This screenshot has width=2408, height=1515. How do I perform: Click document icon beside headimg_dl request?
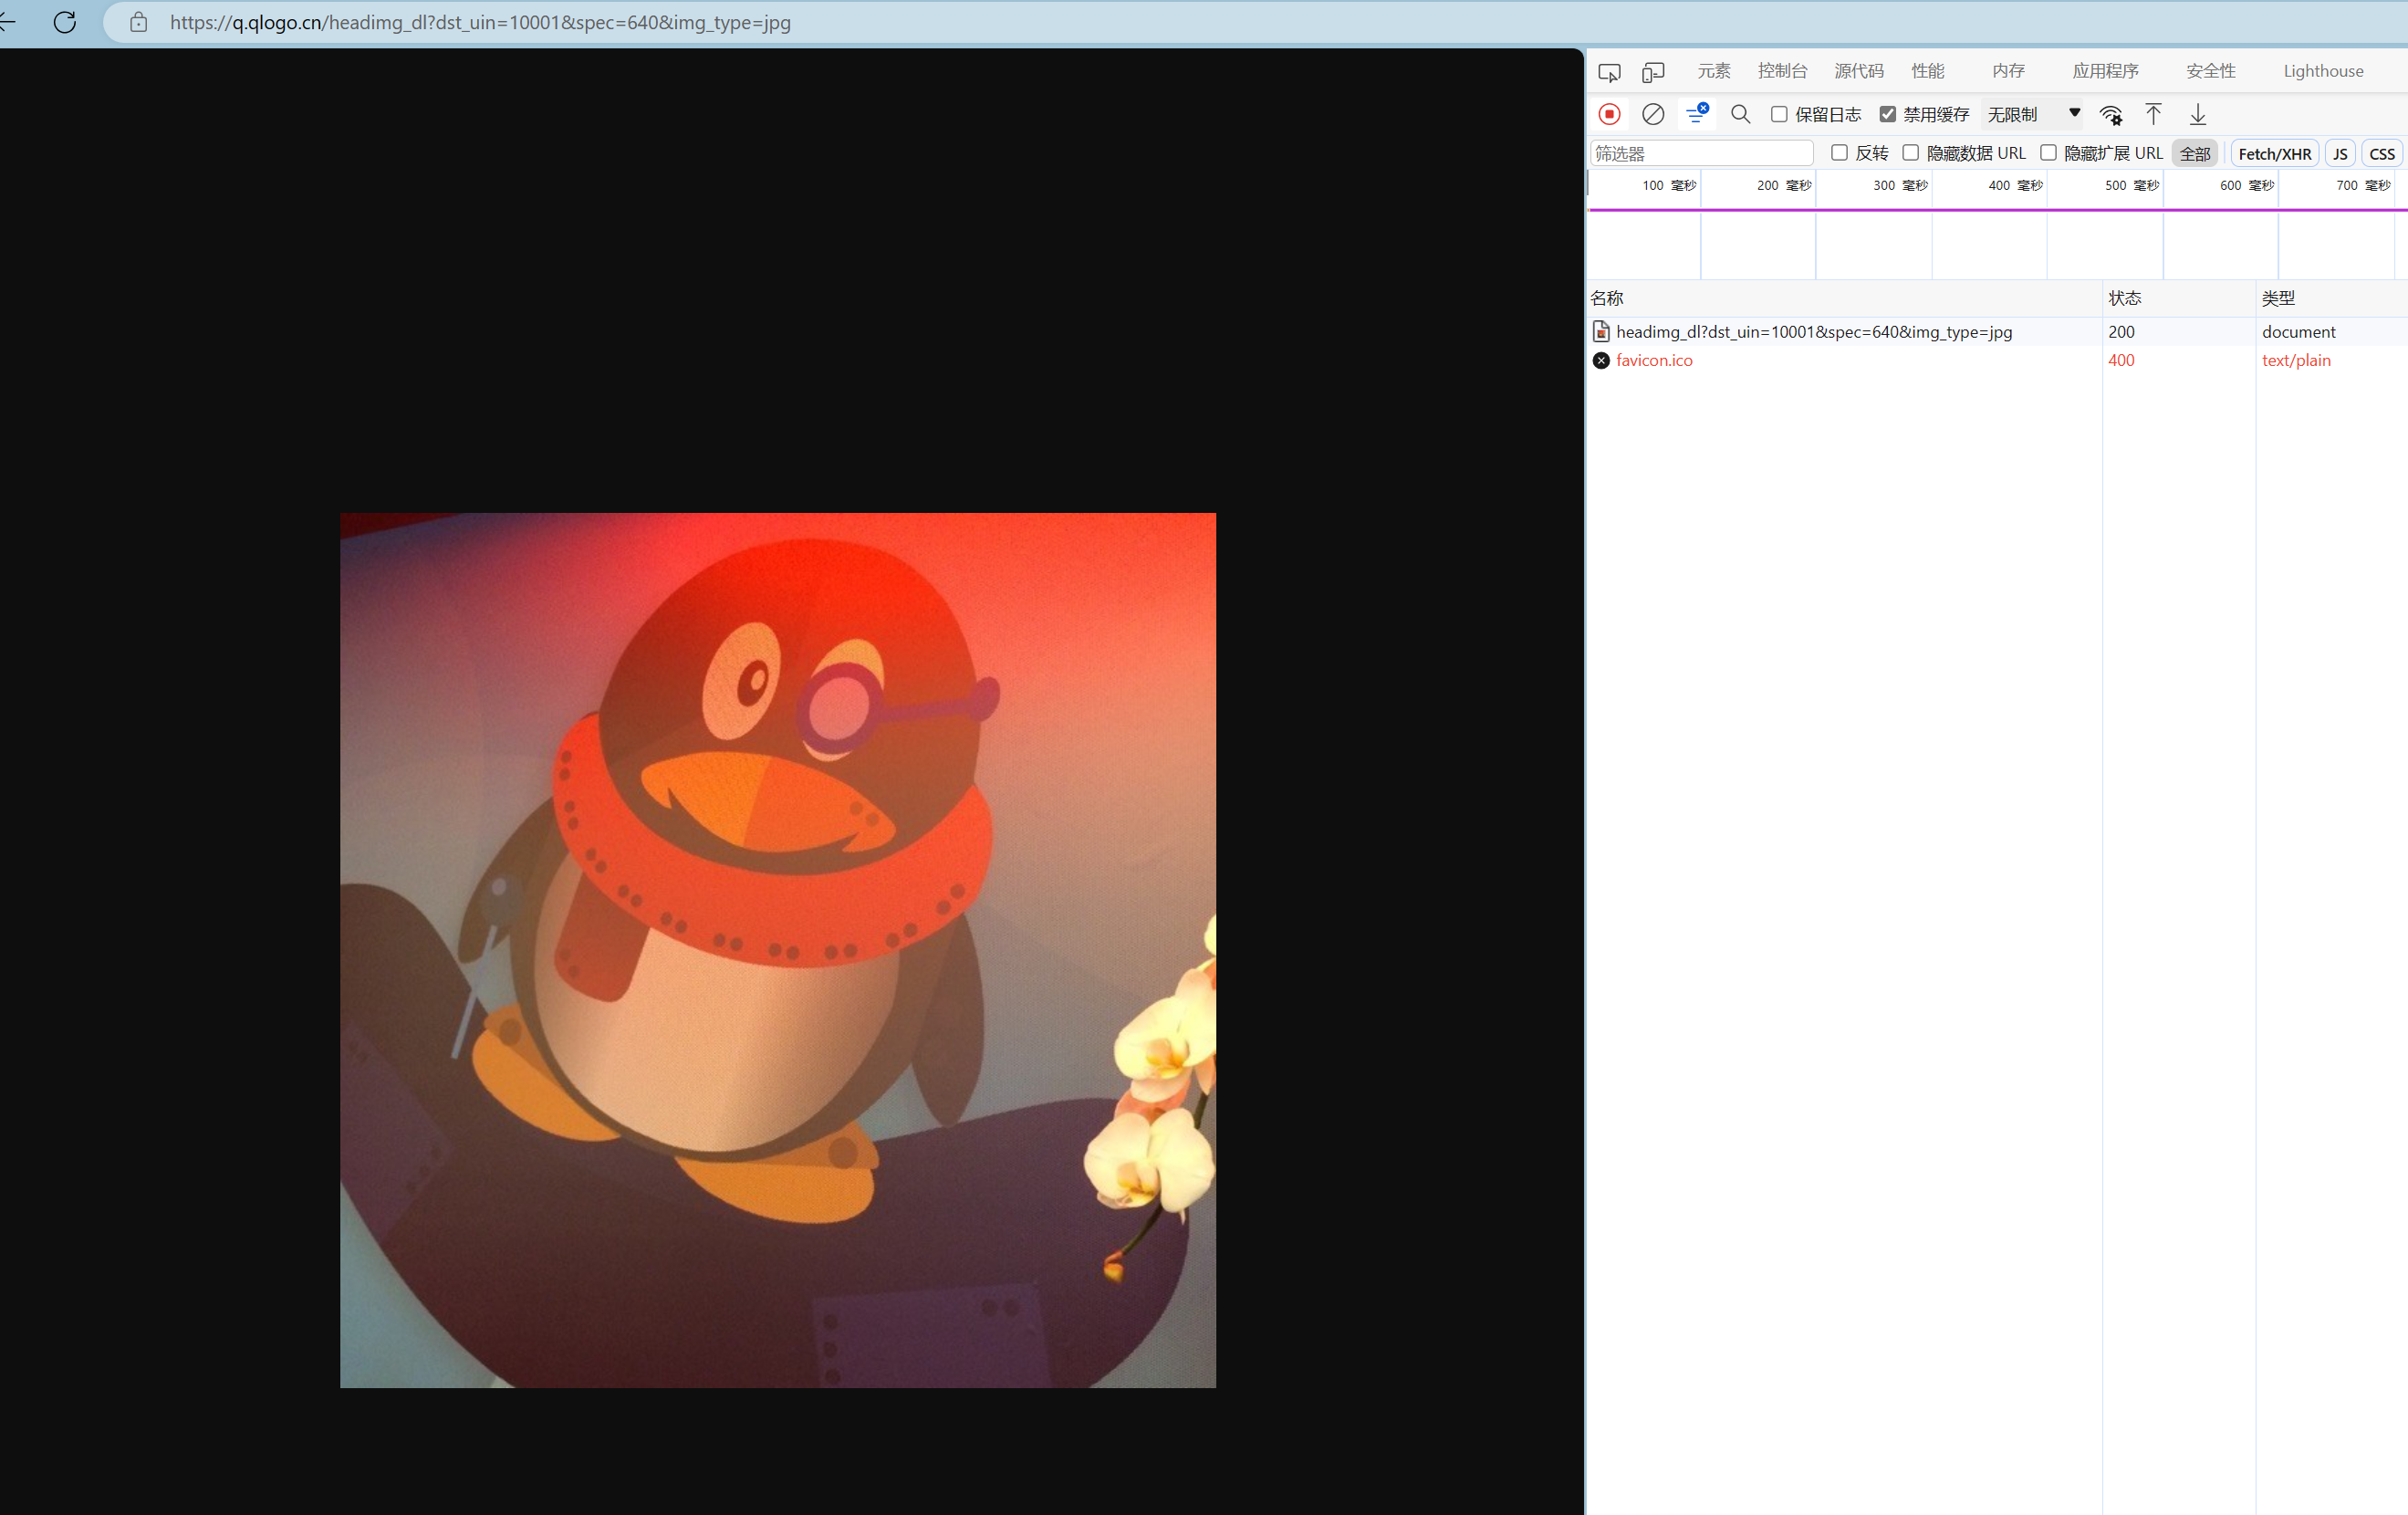point(1601,332)
